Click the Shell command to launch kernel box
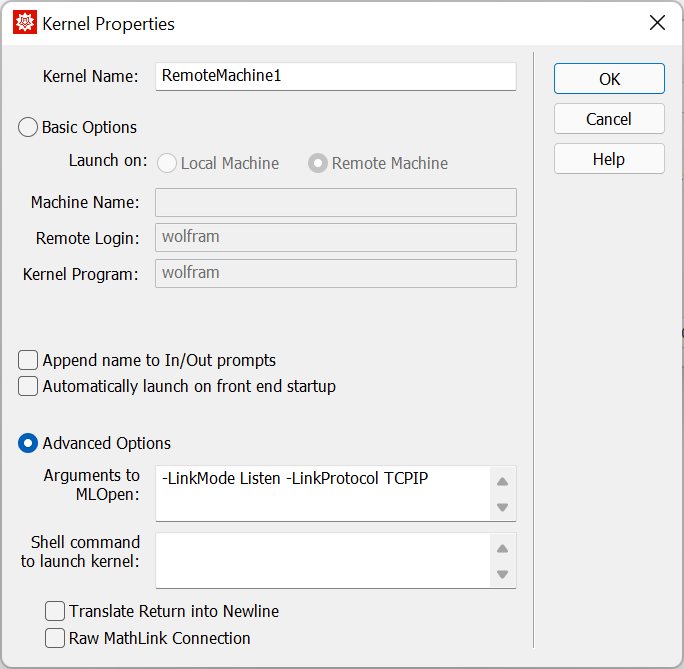 click(x=322, y=560)
